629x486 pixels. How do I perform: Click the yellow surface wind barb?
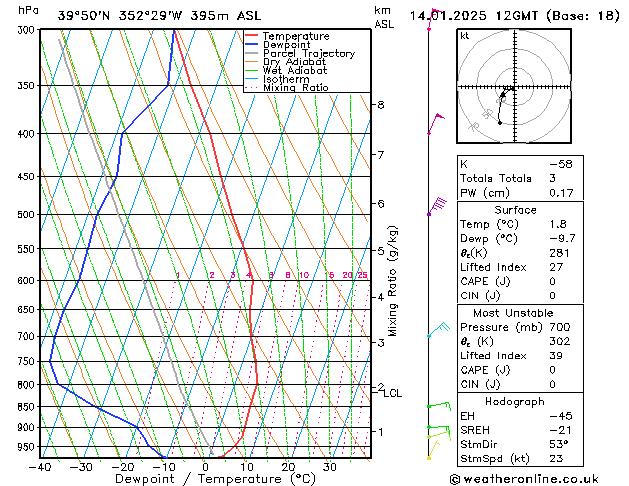(x=434, y=450)
